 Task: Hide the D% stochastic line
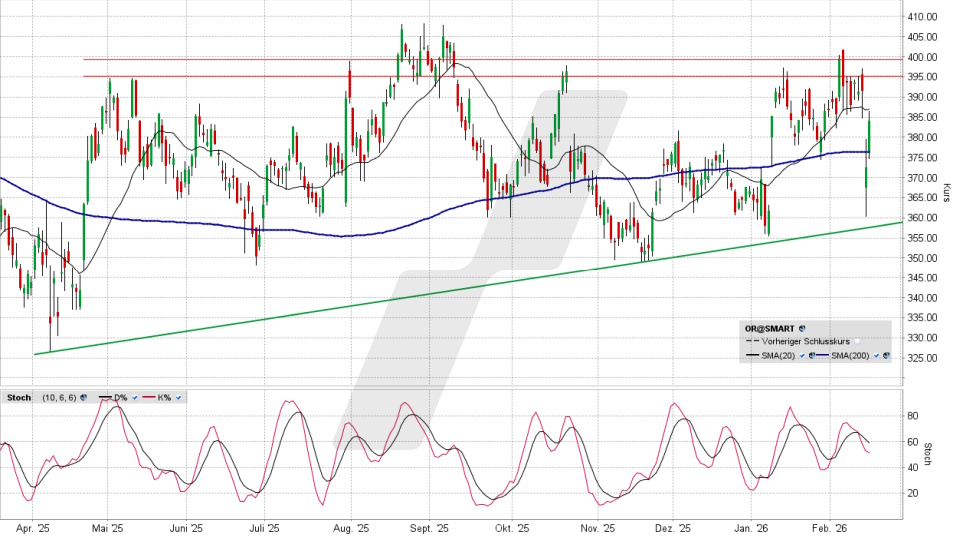click(x=135, y=398)
